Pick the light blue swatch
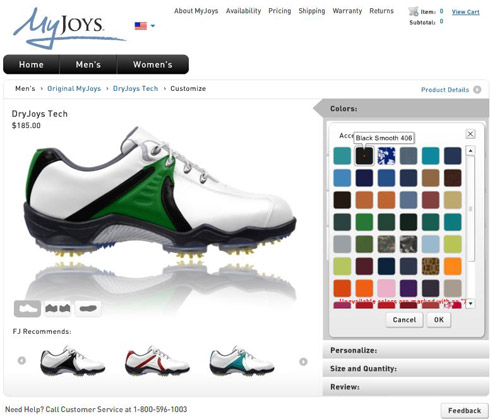Screen dimensions: 490x419 [430, 244]
